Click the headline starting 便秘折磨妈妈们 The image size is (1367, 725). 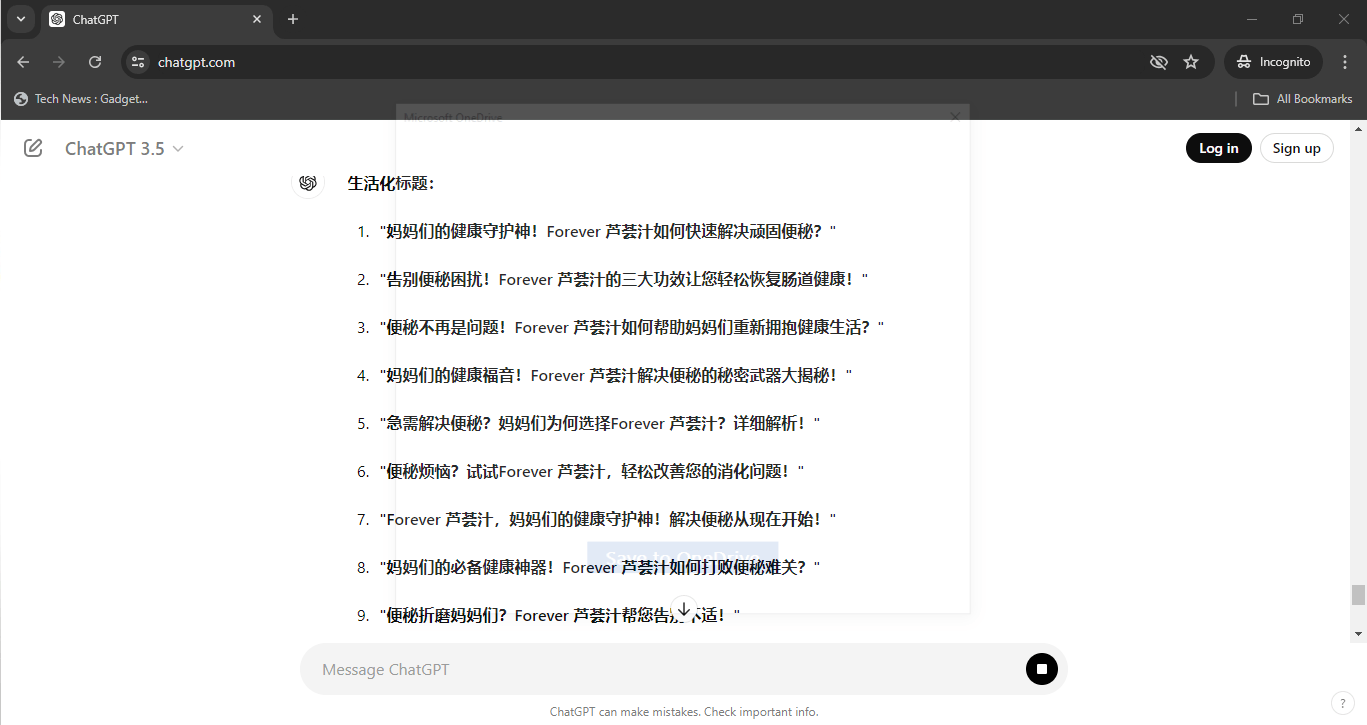[560, 615]
